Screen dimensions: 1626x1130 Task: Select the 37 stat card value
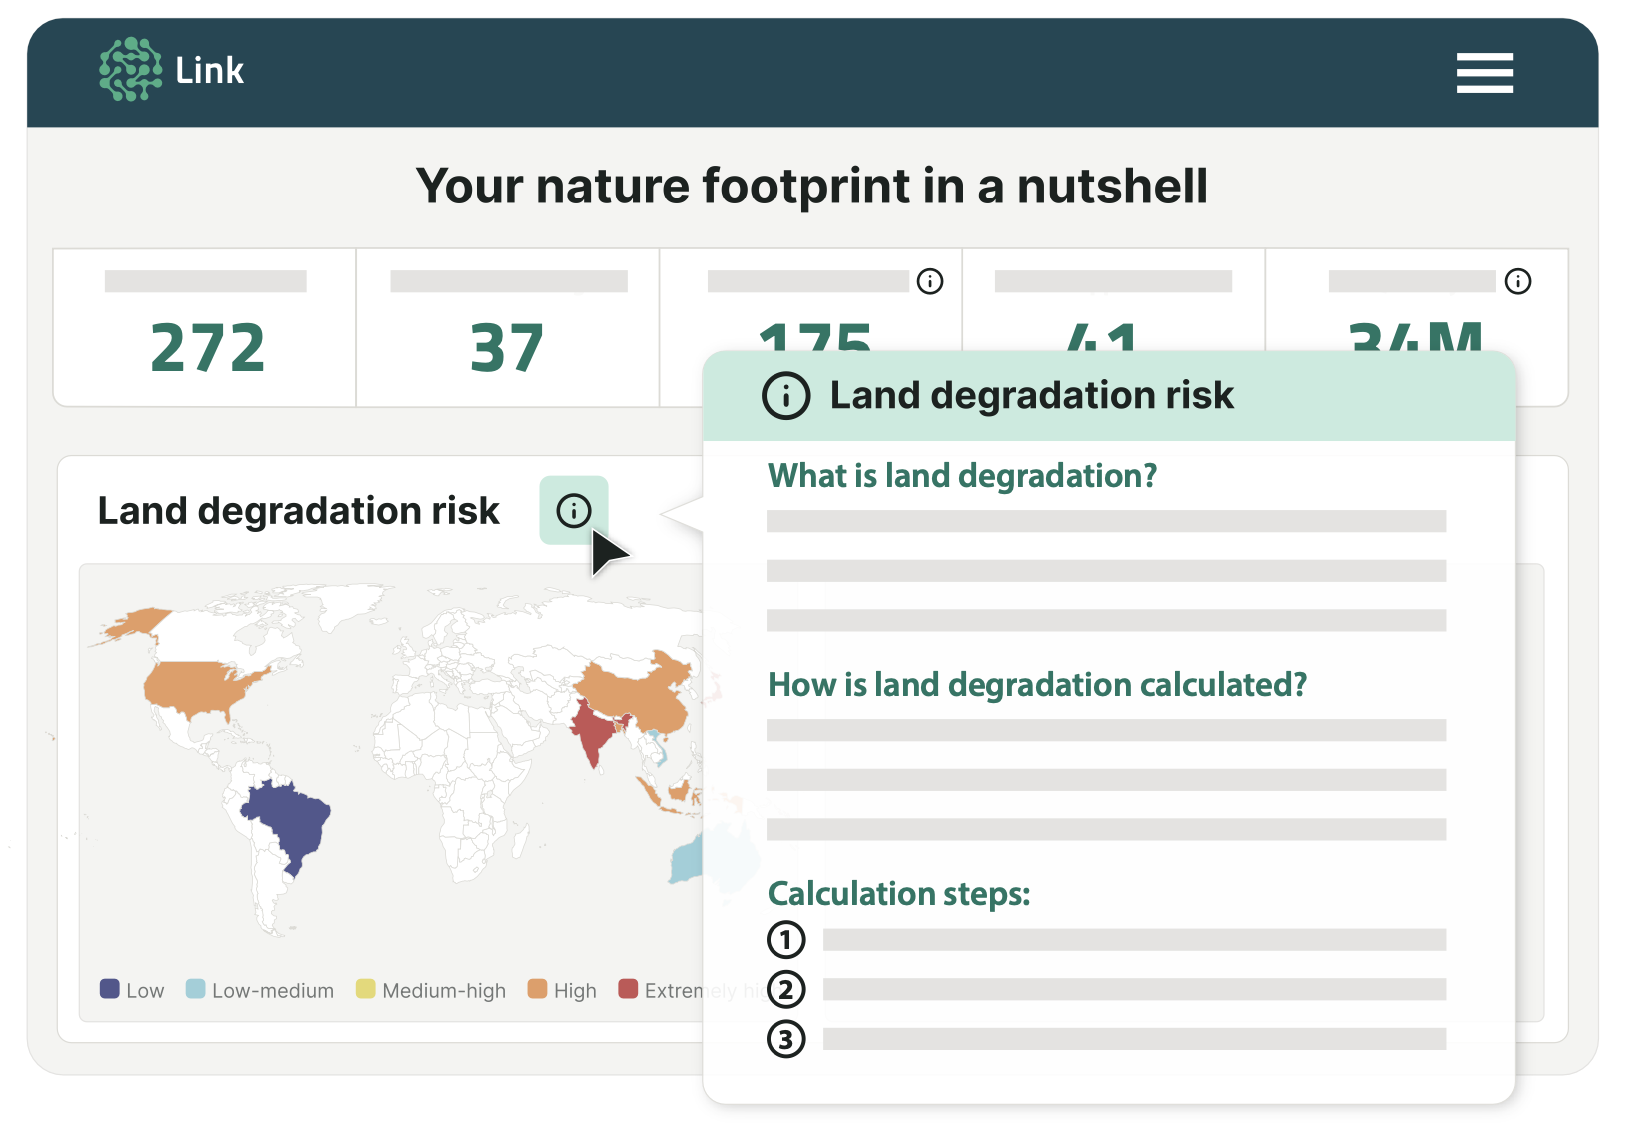click(x=507, y=348)
